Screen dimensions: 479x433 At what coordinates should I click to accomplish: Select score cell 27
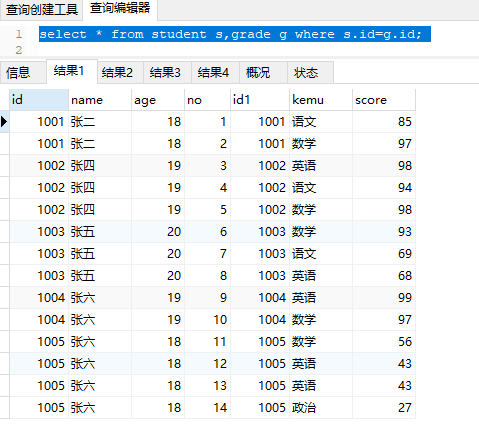(x=384, y=408)
